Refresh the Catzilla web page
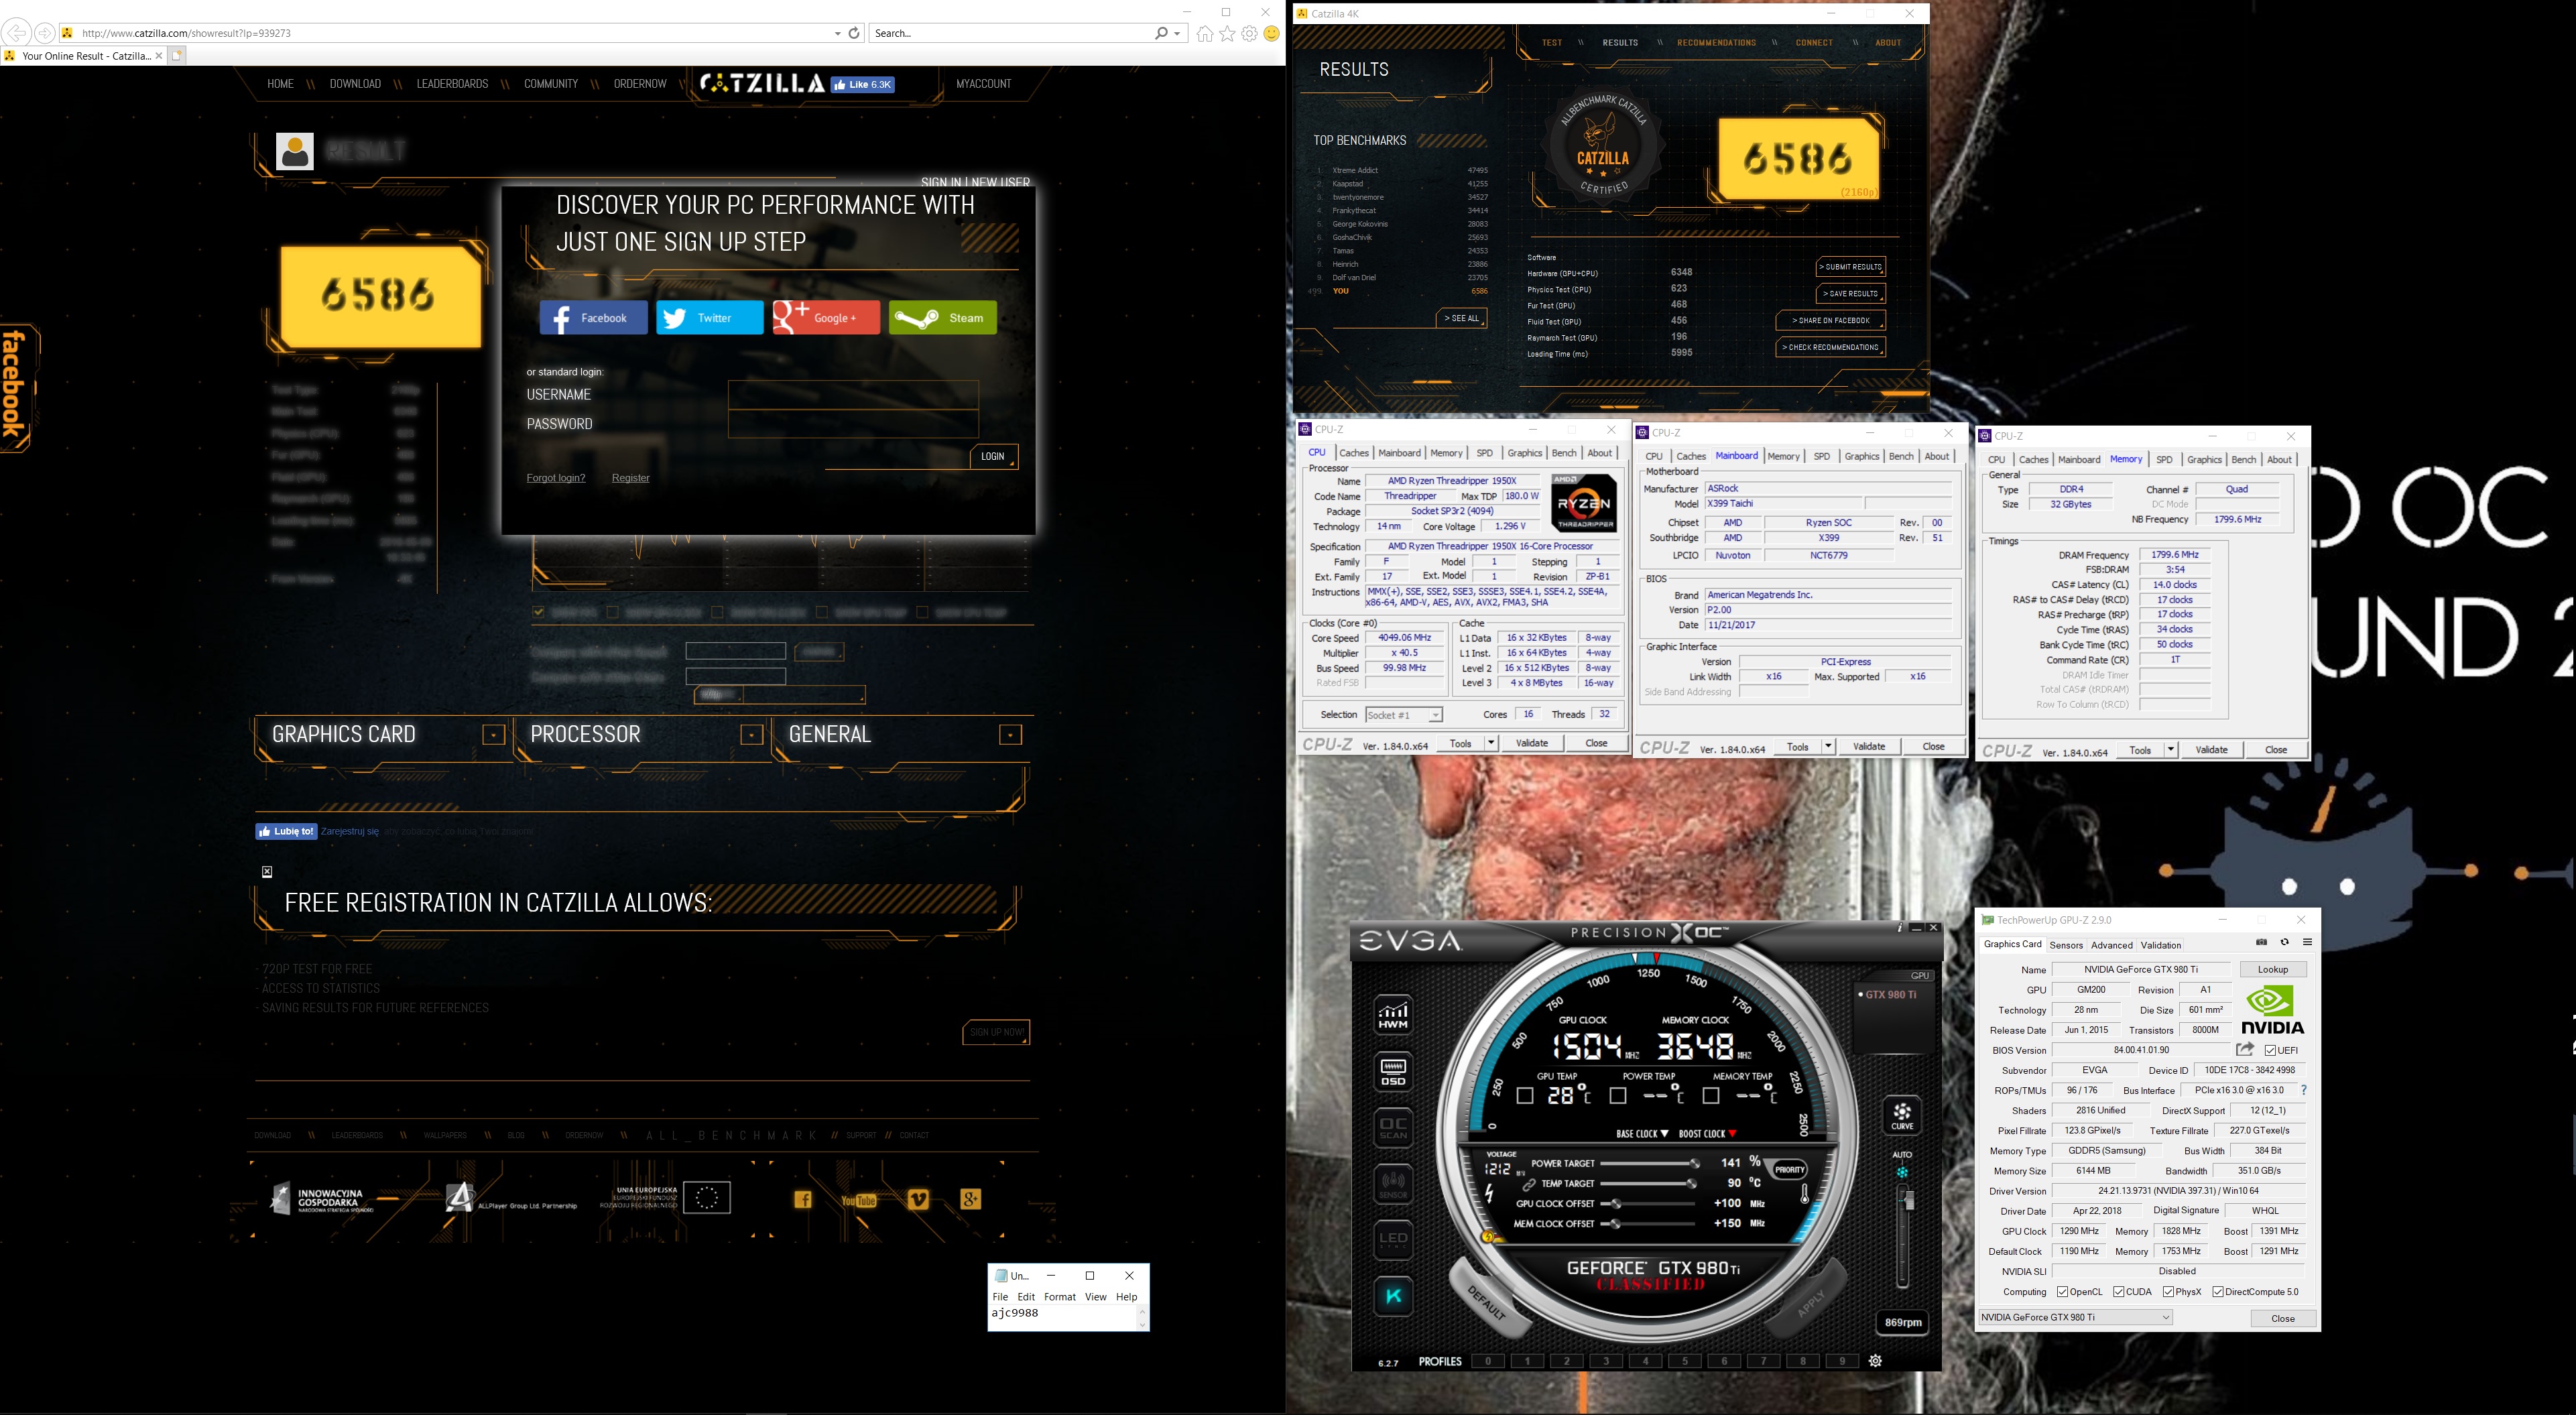Image resolution: width=2576 pixels, height=1415 pixels. (x=854, y=33)
